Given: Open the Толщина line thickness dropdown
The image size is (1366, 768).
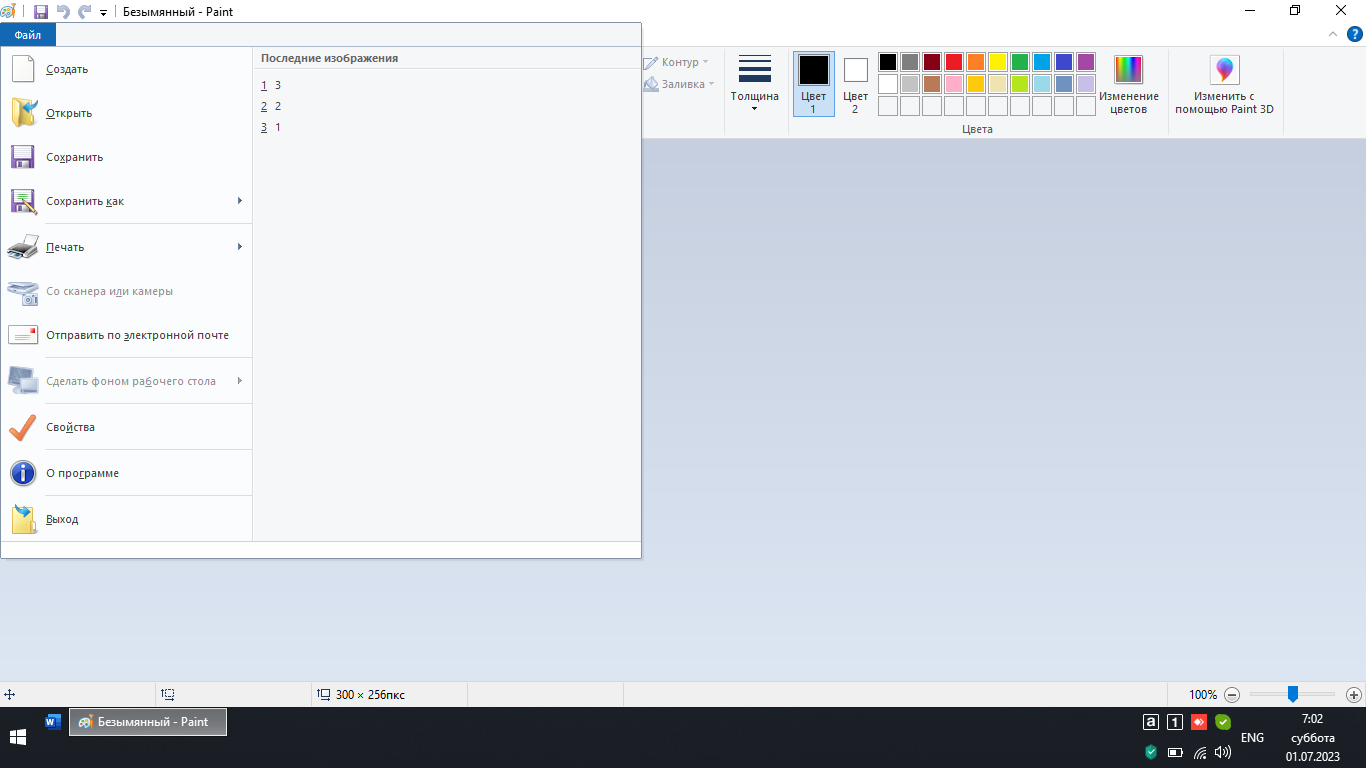Looking at the screenshot, I should click(754, 84).
